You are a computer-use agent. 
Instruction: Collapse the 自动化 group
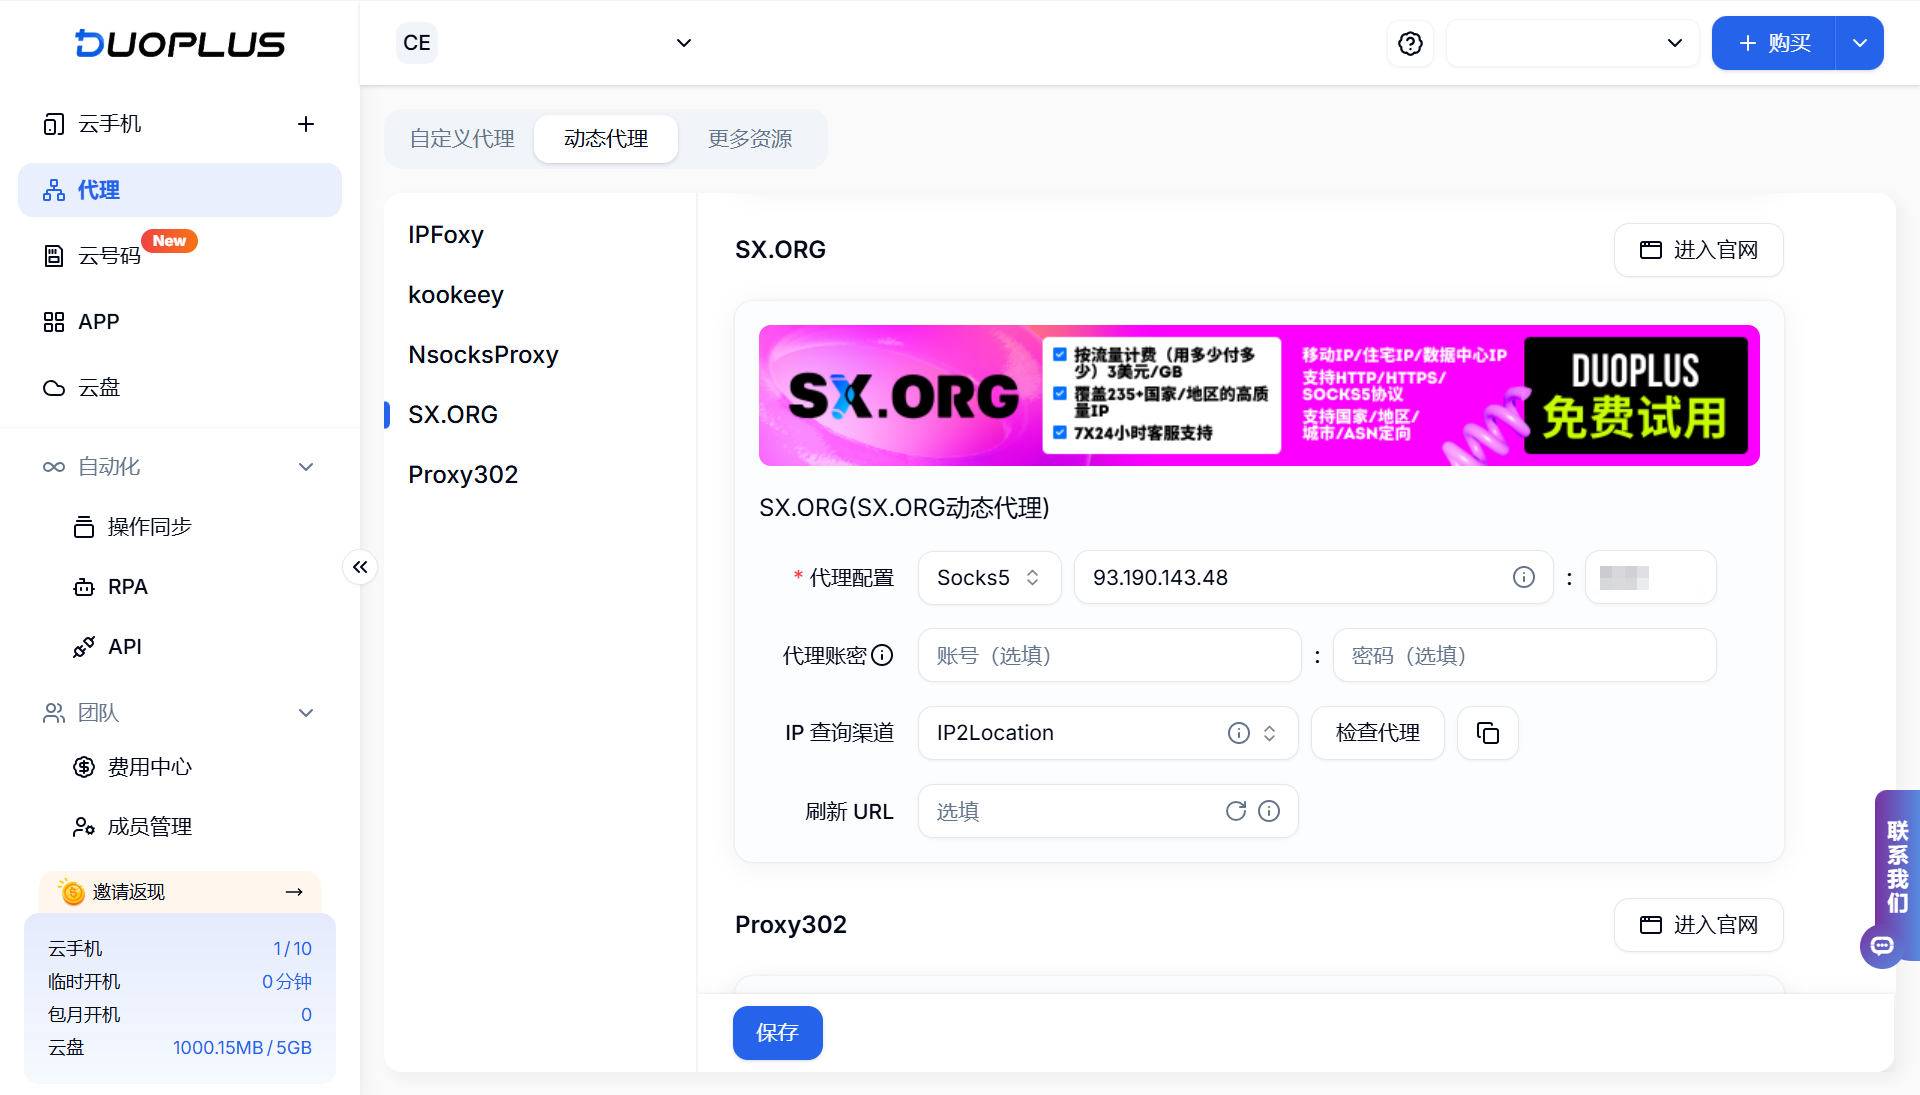(306, 467)
